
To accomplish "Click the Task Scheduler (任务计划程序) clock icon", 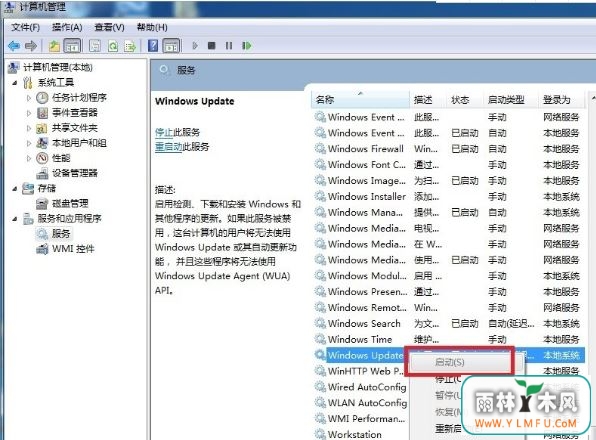I will click(42, 98).
